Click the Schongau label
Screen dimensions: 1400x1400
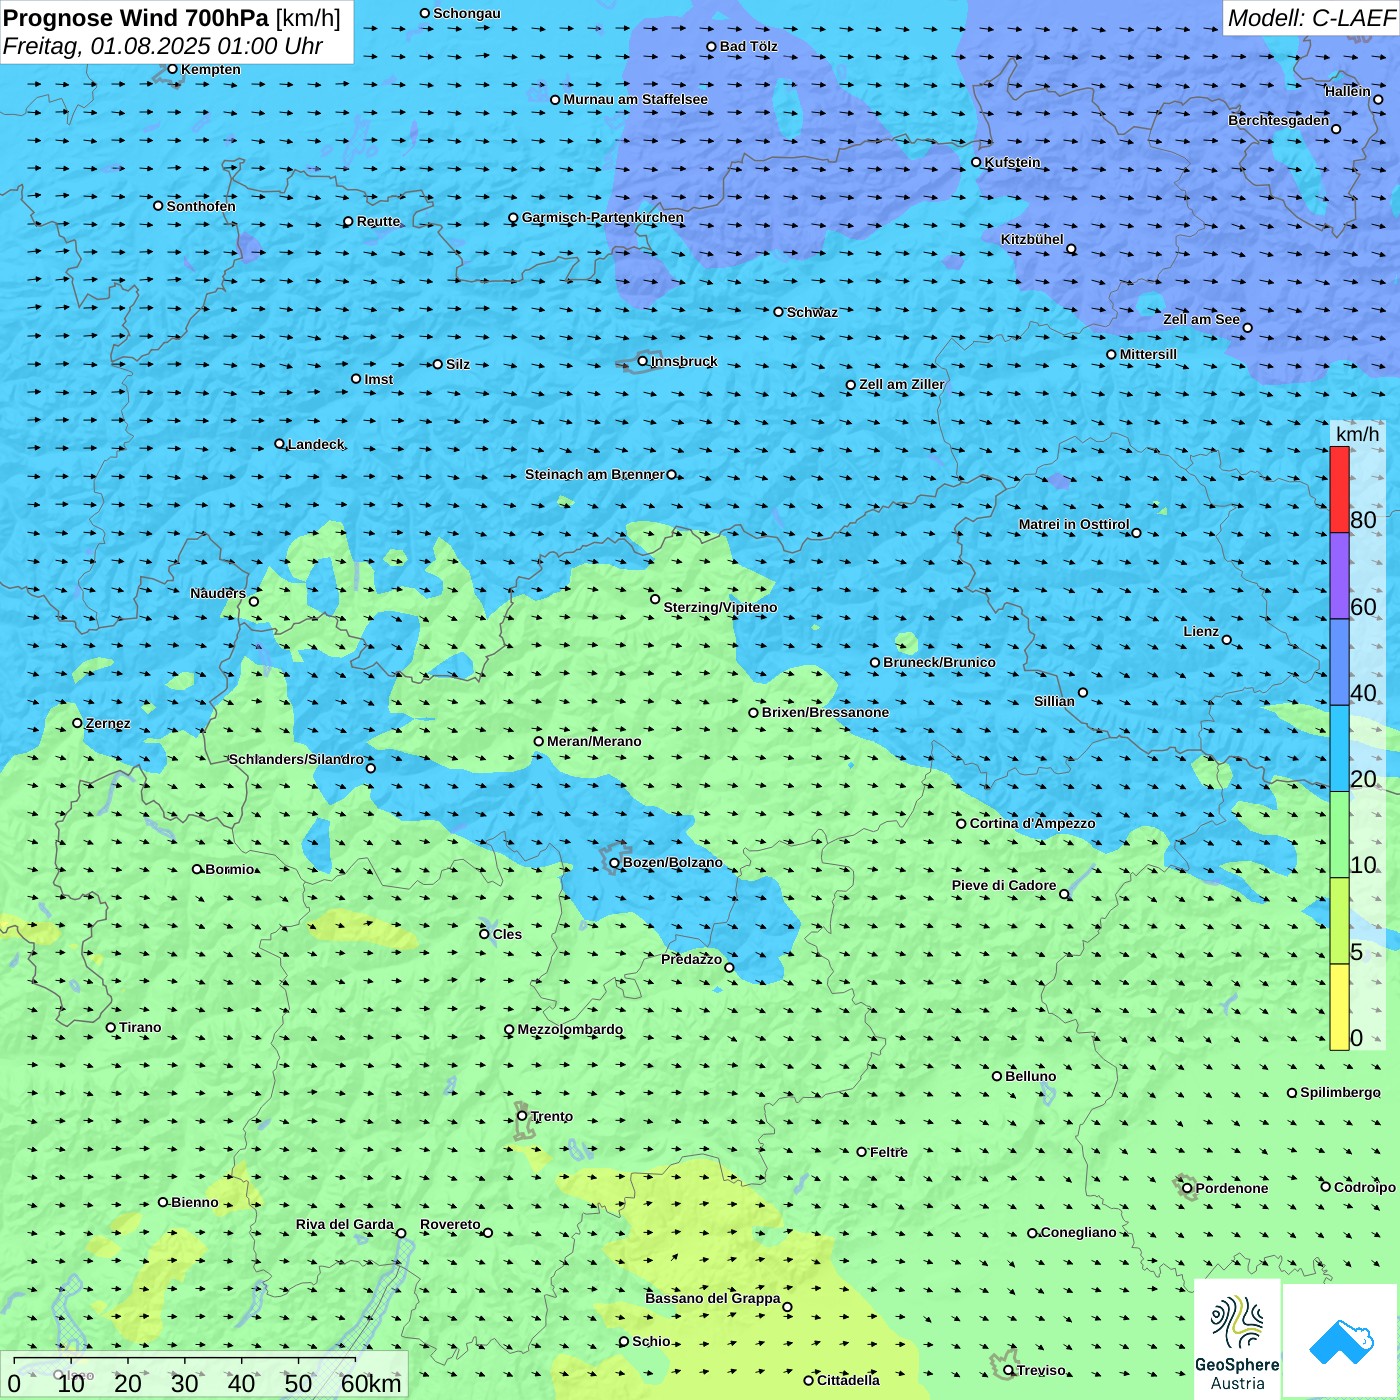(467, 13)
